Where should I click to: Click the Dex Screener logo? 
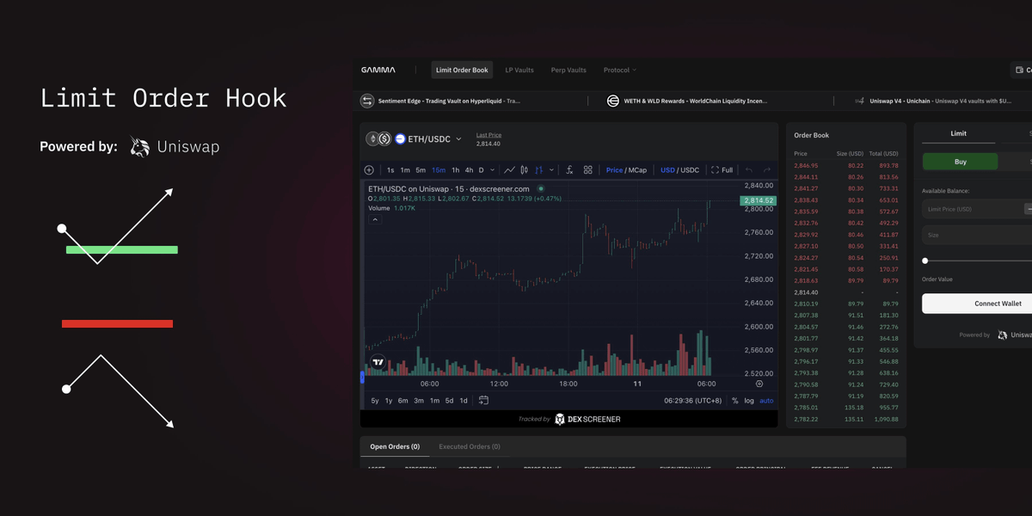point(587,419)
